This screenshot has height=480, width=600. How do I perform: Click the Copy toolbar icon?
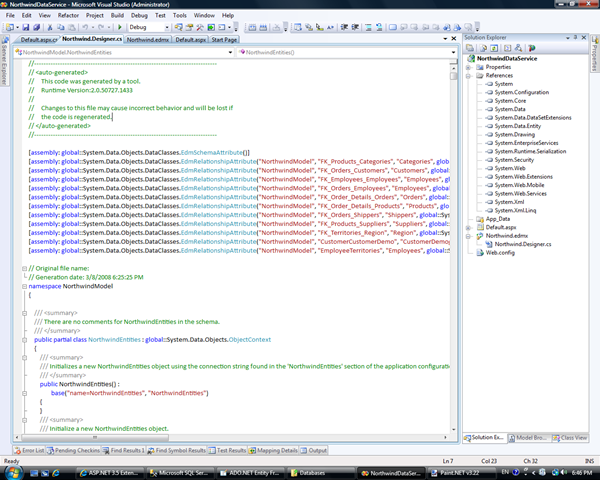(x=61, y=27)
